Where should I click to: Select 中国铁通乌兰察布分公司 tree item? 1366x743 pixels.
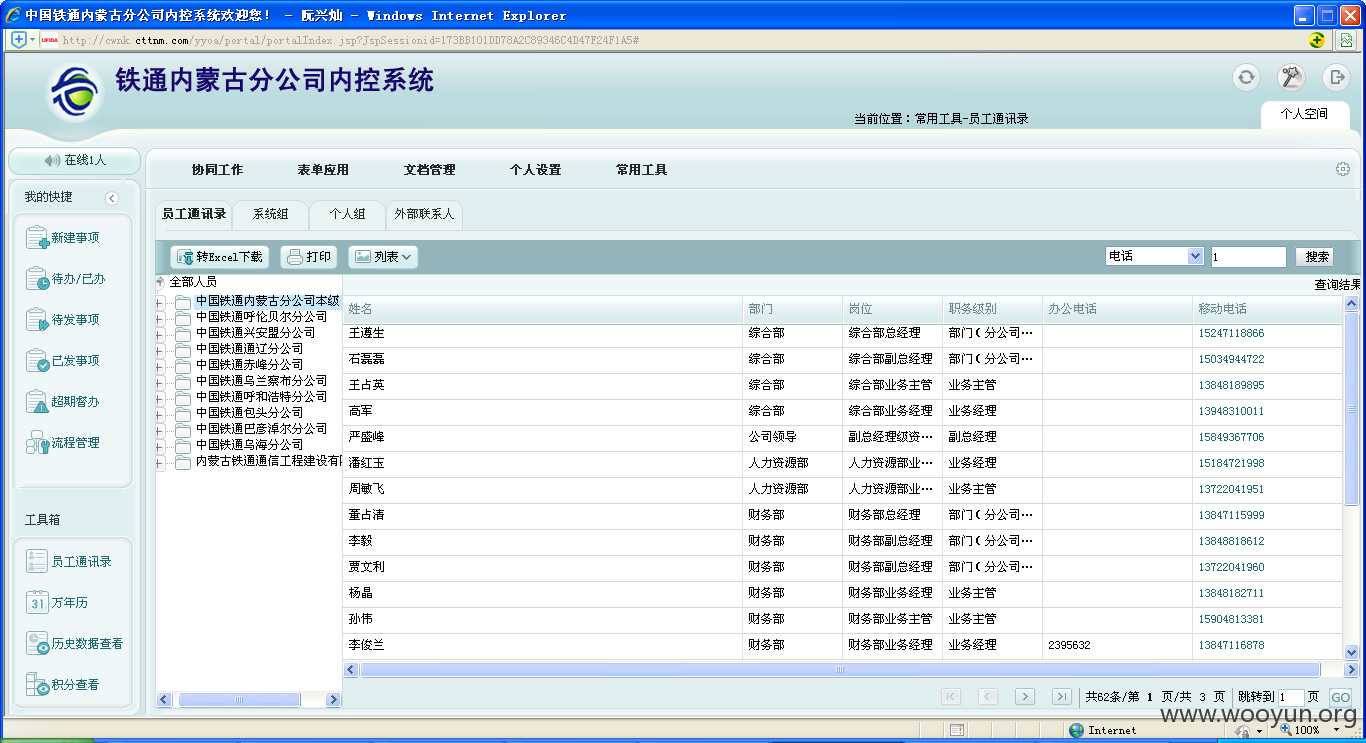point(261,381)
